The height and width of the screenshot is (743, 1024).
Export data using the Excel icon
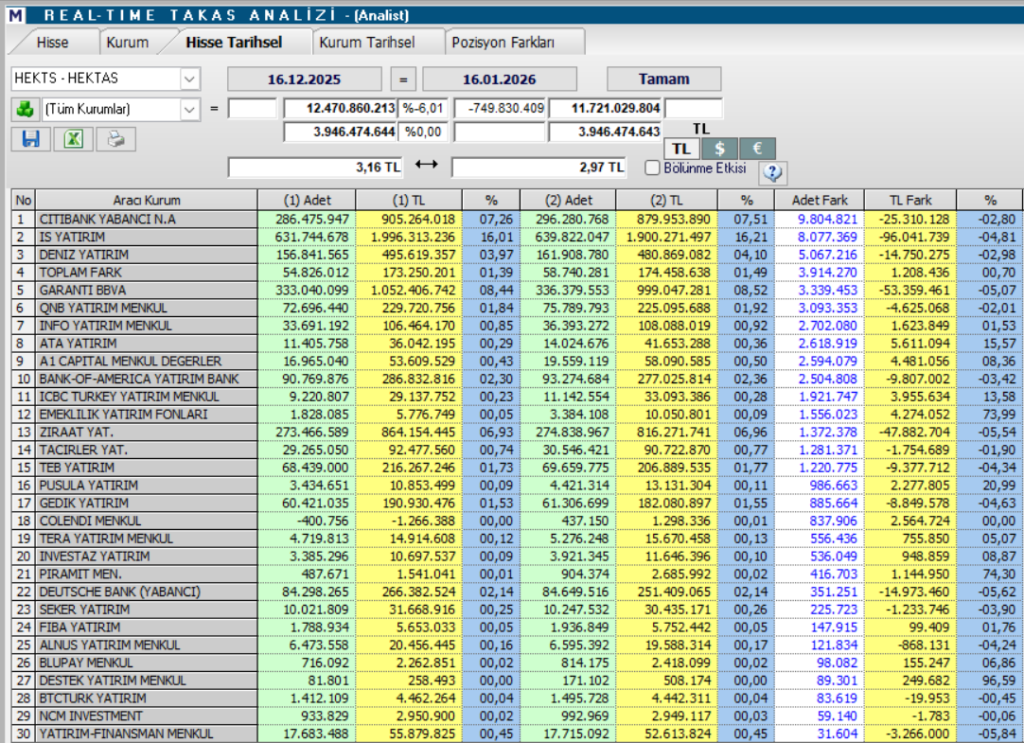coord(71,139)
